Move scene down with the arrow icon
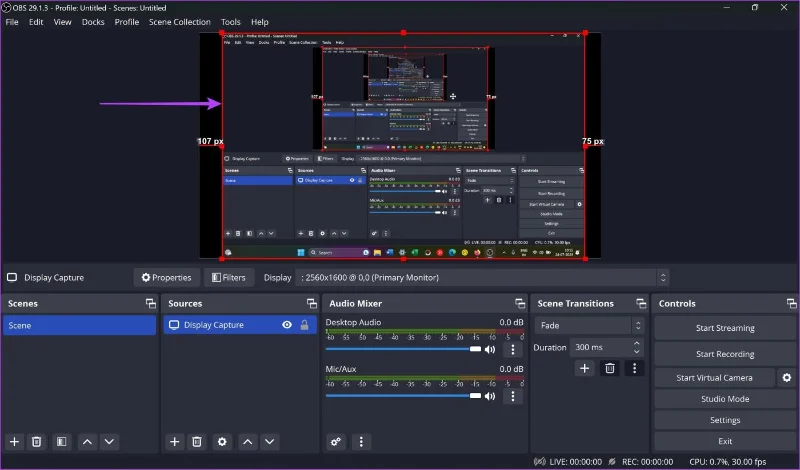Image resolution: width=800 pixels, height=470 pixels. [x=109, y=442]
